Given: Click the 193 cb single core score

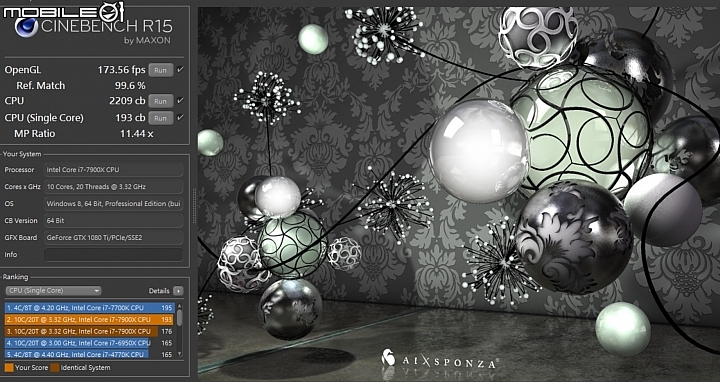Looking at the screenshot, I should pos(130,118).
